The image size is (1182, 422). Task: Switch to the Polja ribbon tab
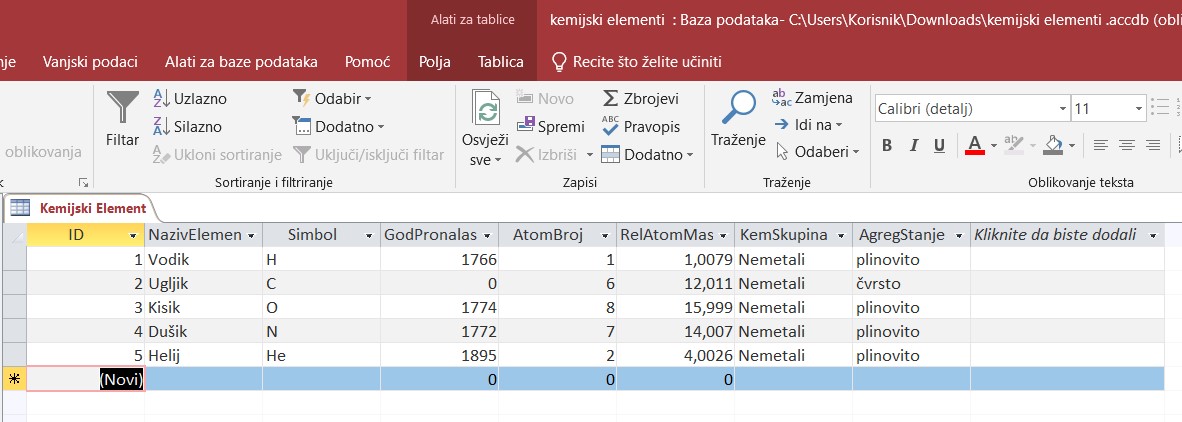[434, 62]
